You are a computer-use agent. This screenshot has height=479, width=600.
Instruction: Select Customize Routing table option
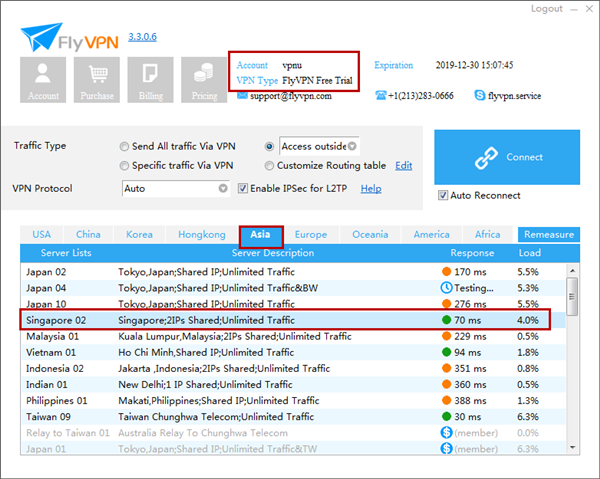pos(269,166)
